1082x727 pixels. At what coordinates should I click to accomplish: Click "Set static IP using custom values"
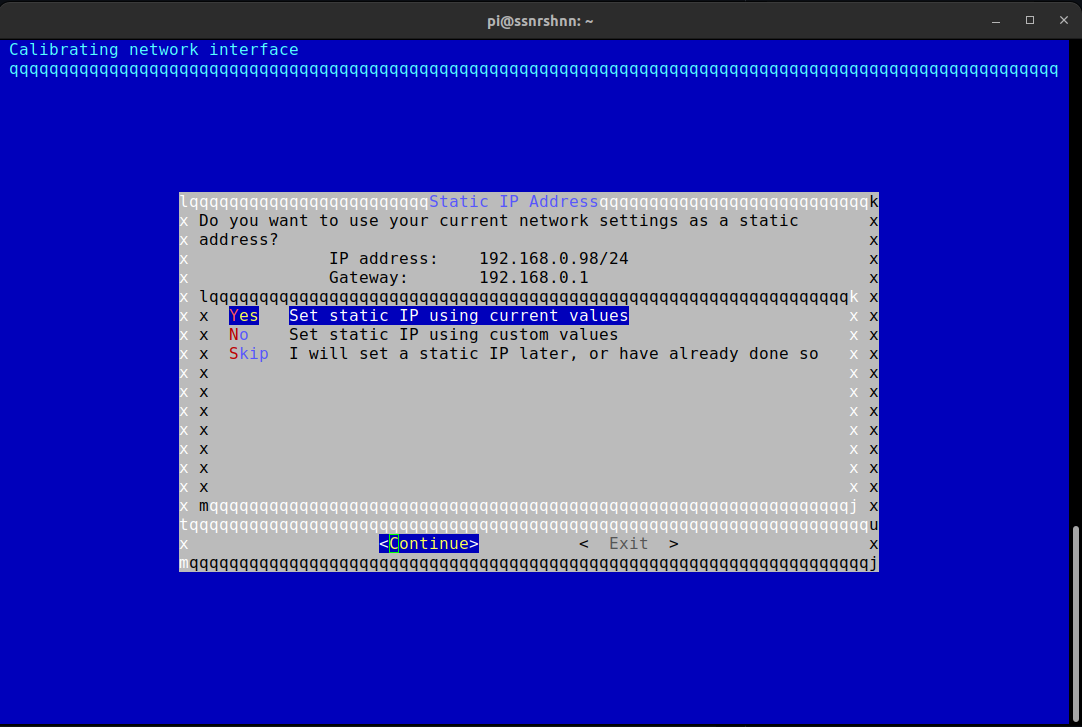tap(453, 335)
